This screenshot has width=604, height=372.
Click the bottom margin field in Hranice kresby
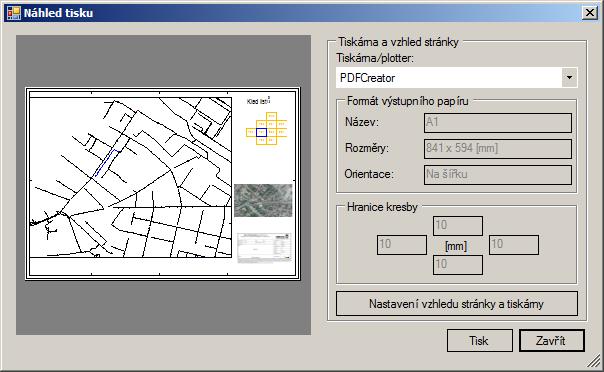(458, 265)
